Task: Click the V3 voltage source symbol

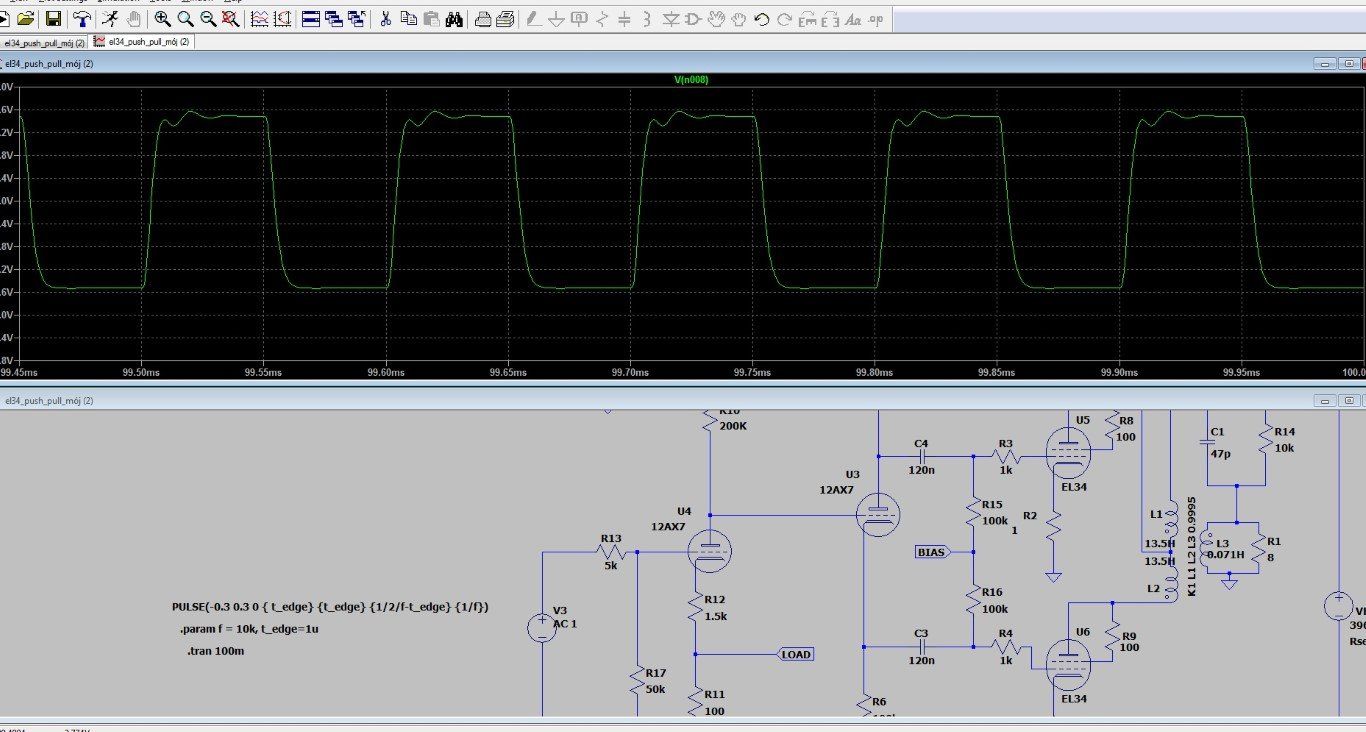Action: [542, 627]
